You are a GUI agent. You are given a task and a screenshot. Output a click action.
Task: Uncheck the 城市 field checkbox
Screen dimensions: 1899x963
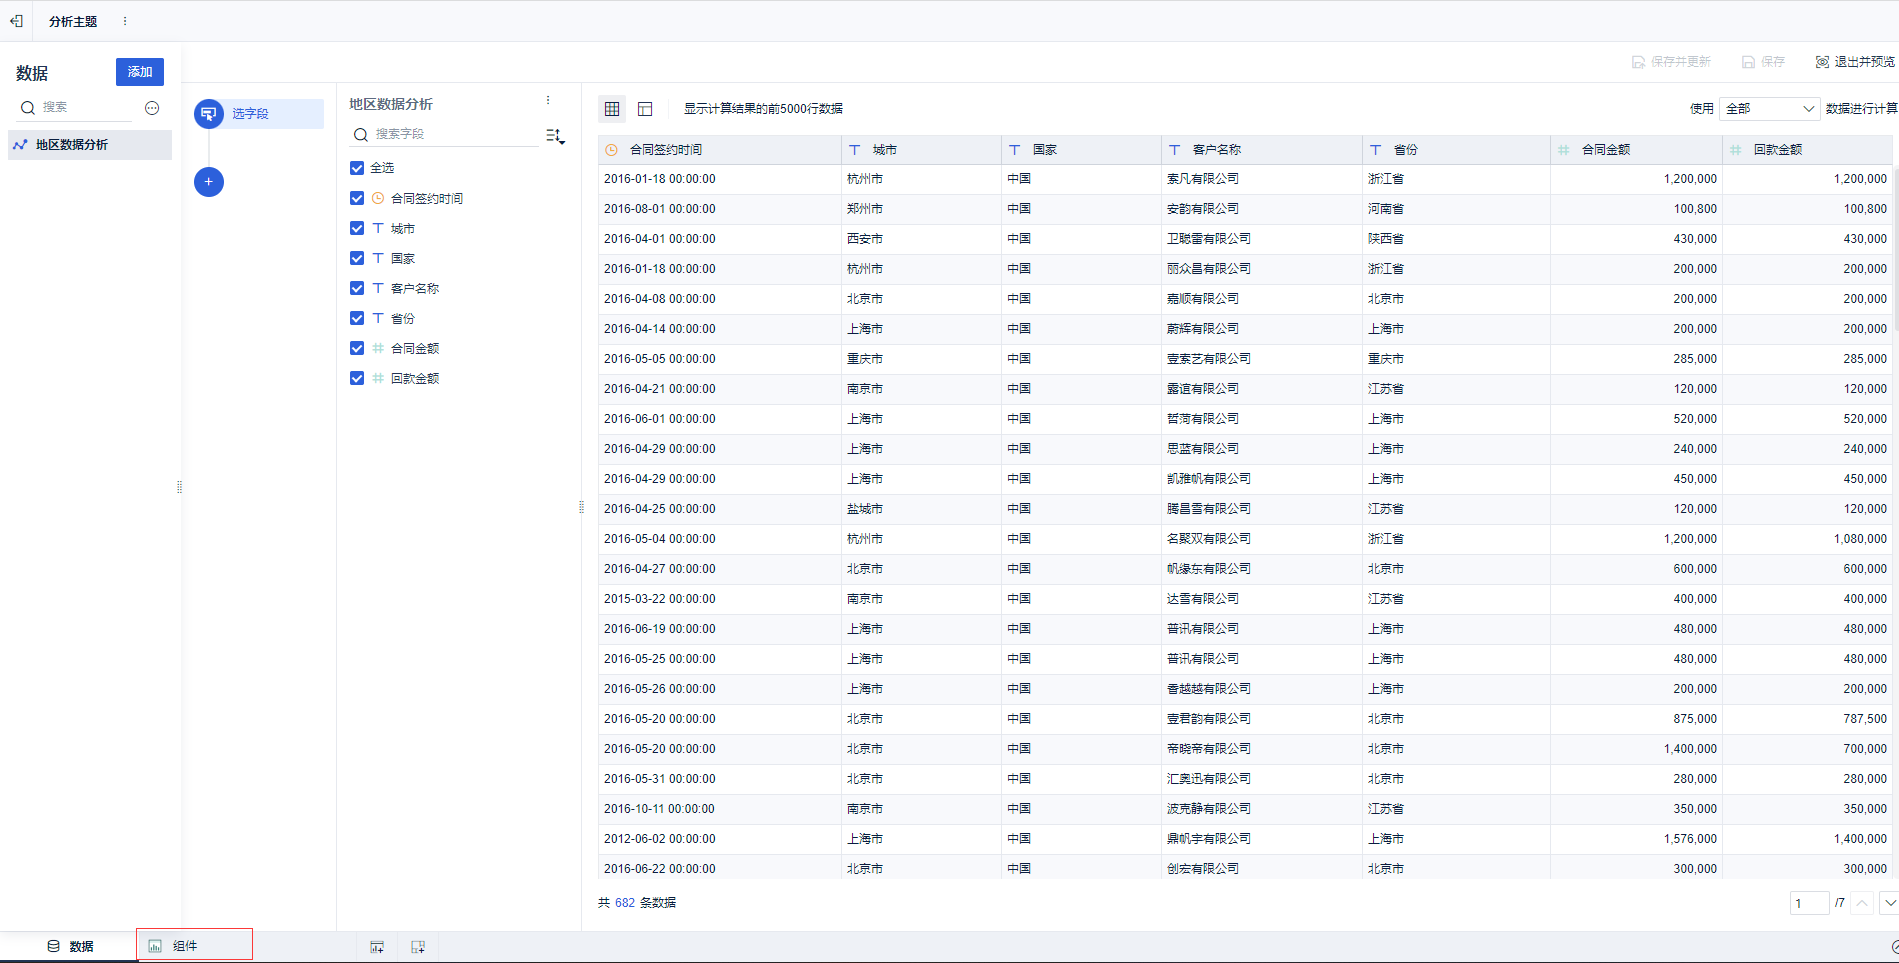point(357,228)
